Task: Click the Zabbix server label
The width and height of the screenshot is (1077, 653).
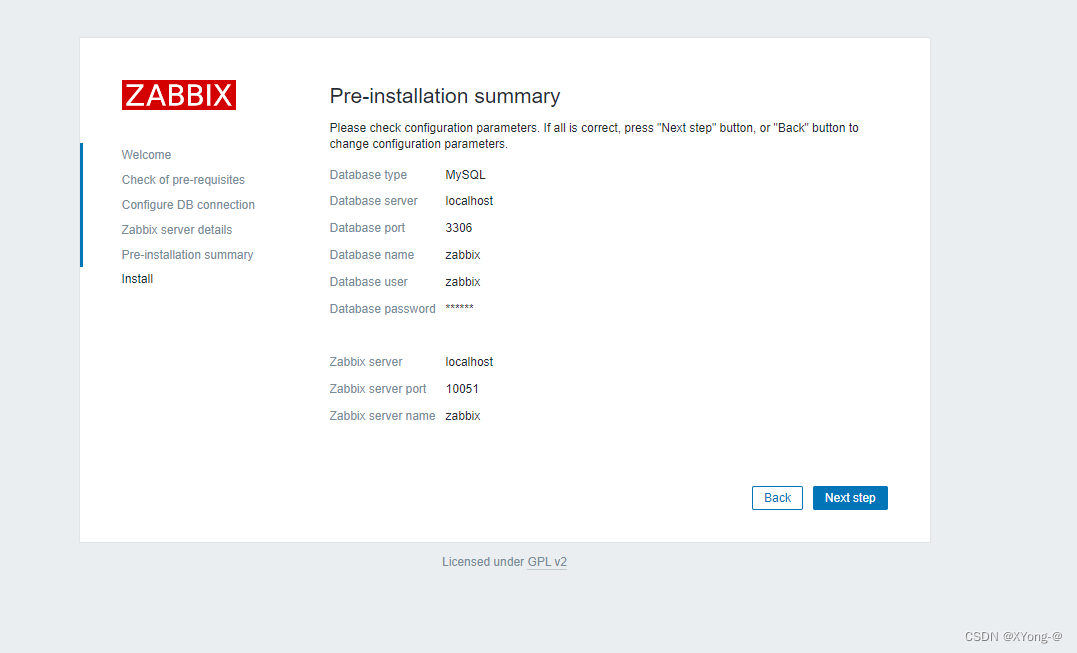Action: click(x=365, y=362)
